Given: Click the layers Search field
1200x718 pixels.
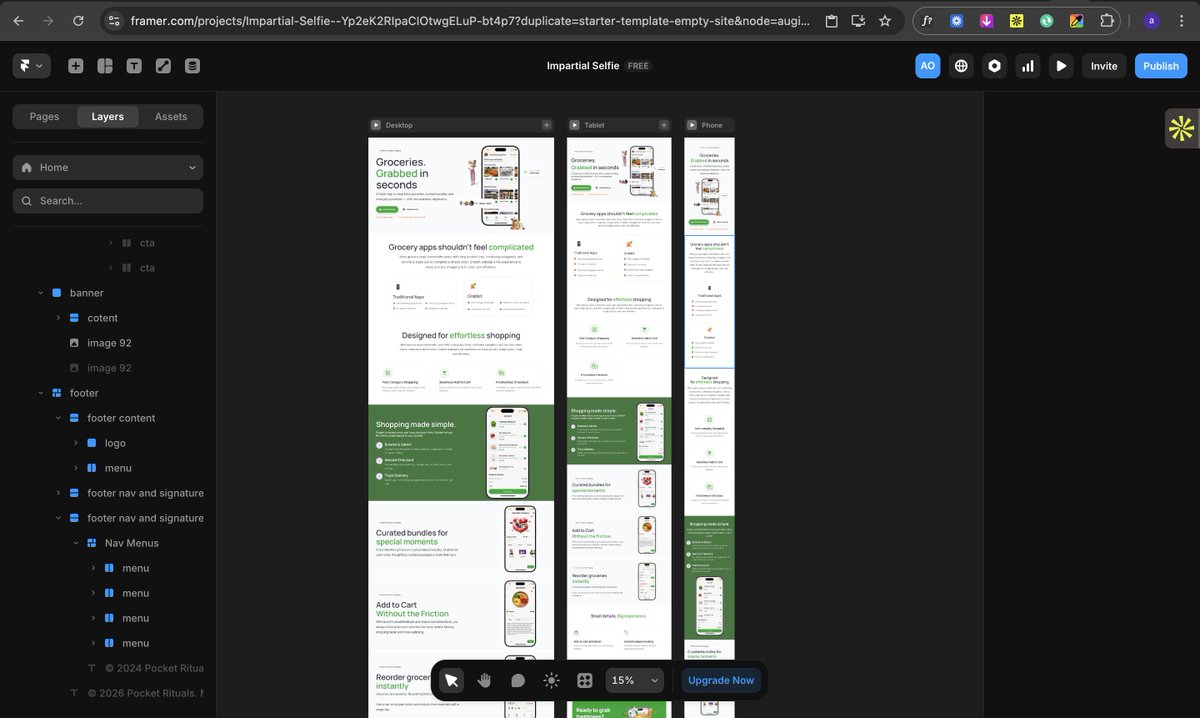Looking at the screenshot, I should (x=107, y=200).
